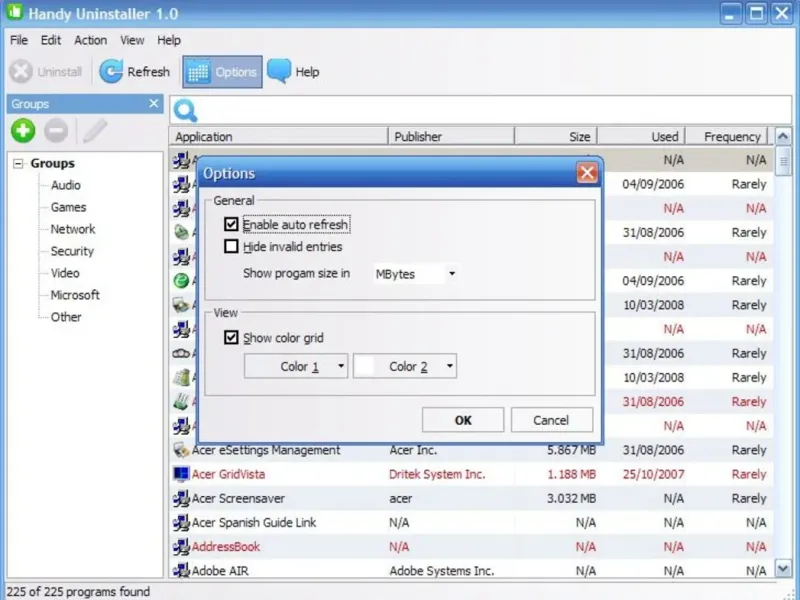Viewport: 800px width, 600px height.
Task: Click the vertical scrollbar thumb
Action: point(783,161)
